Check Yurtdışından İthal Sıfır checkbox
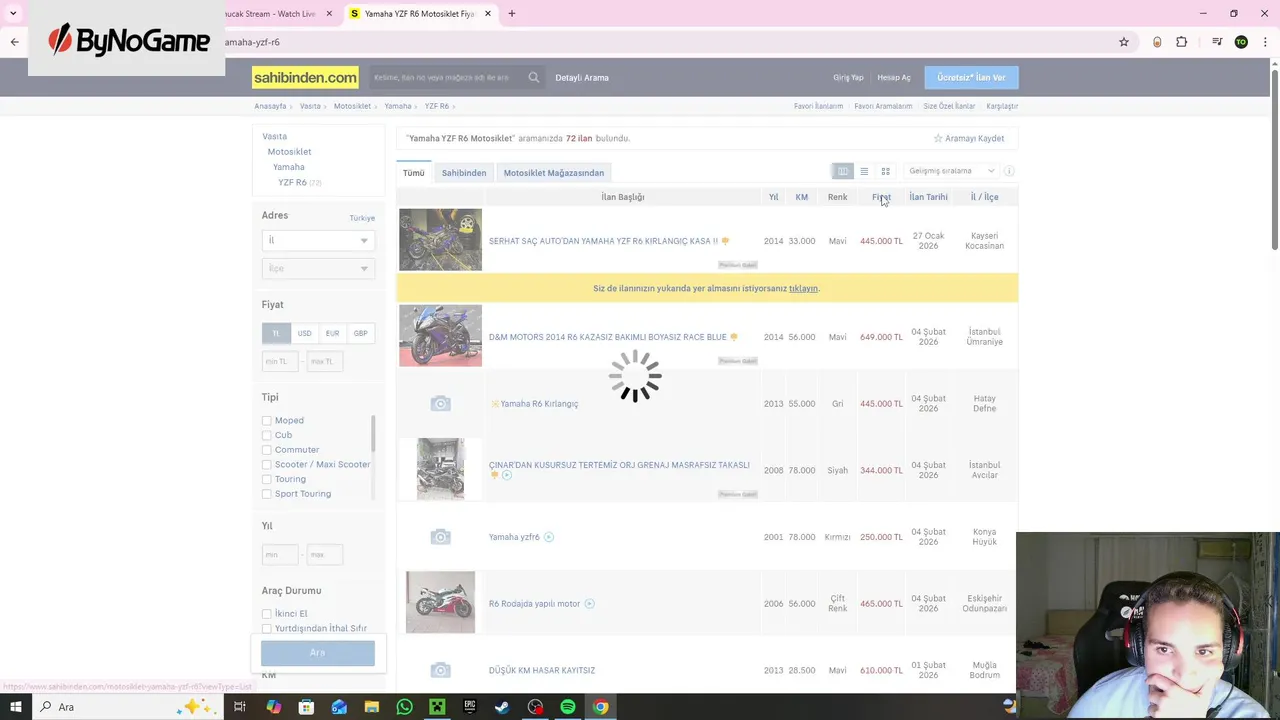This screenshot has height=720, width=1280. pos(266,628)
